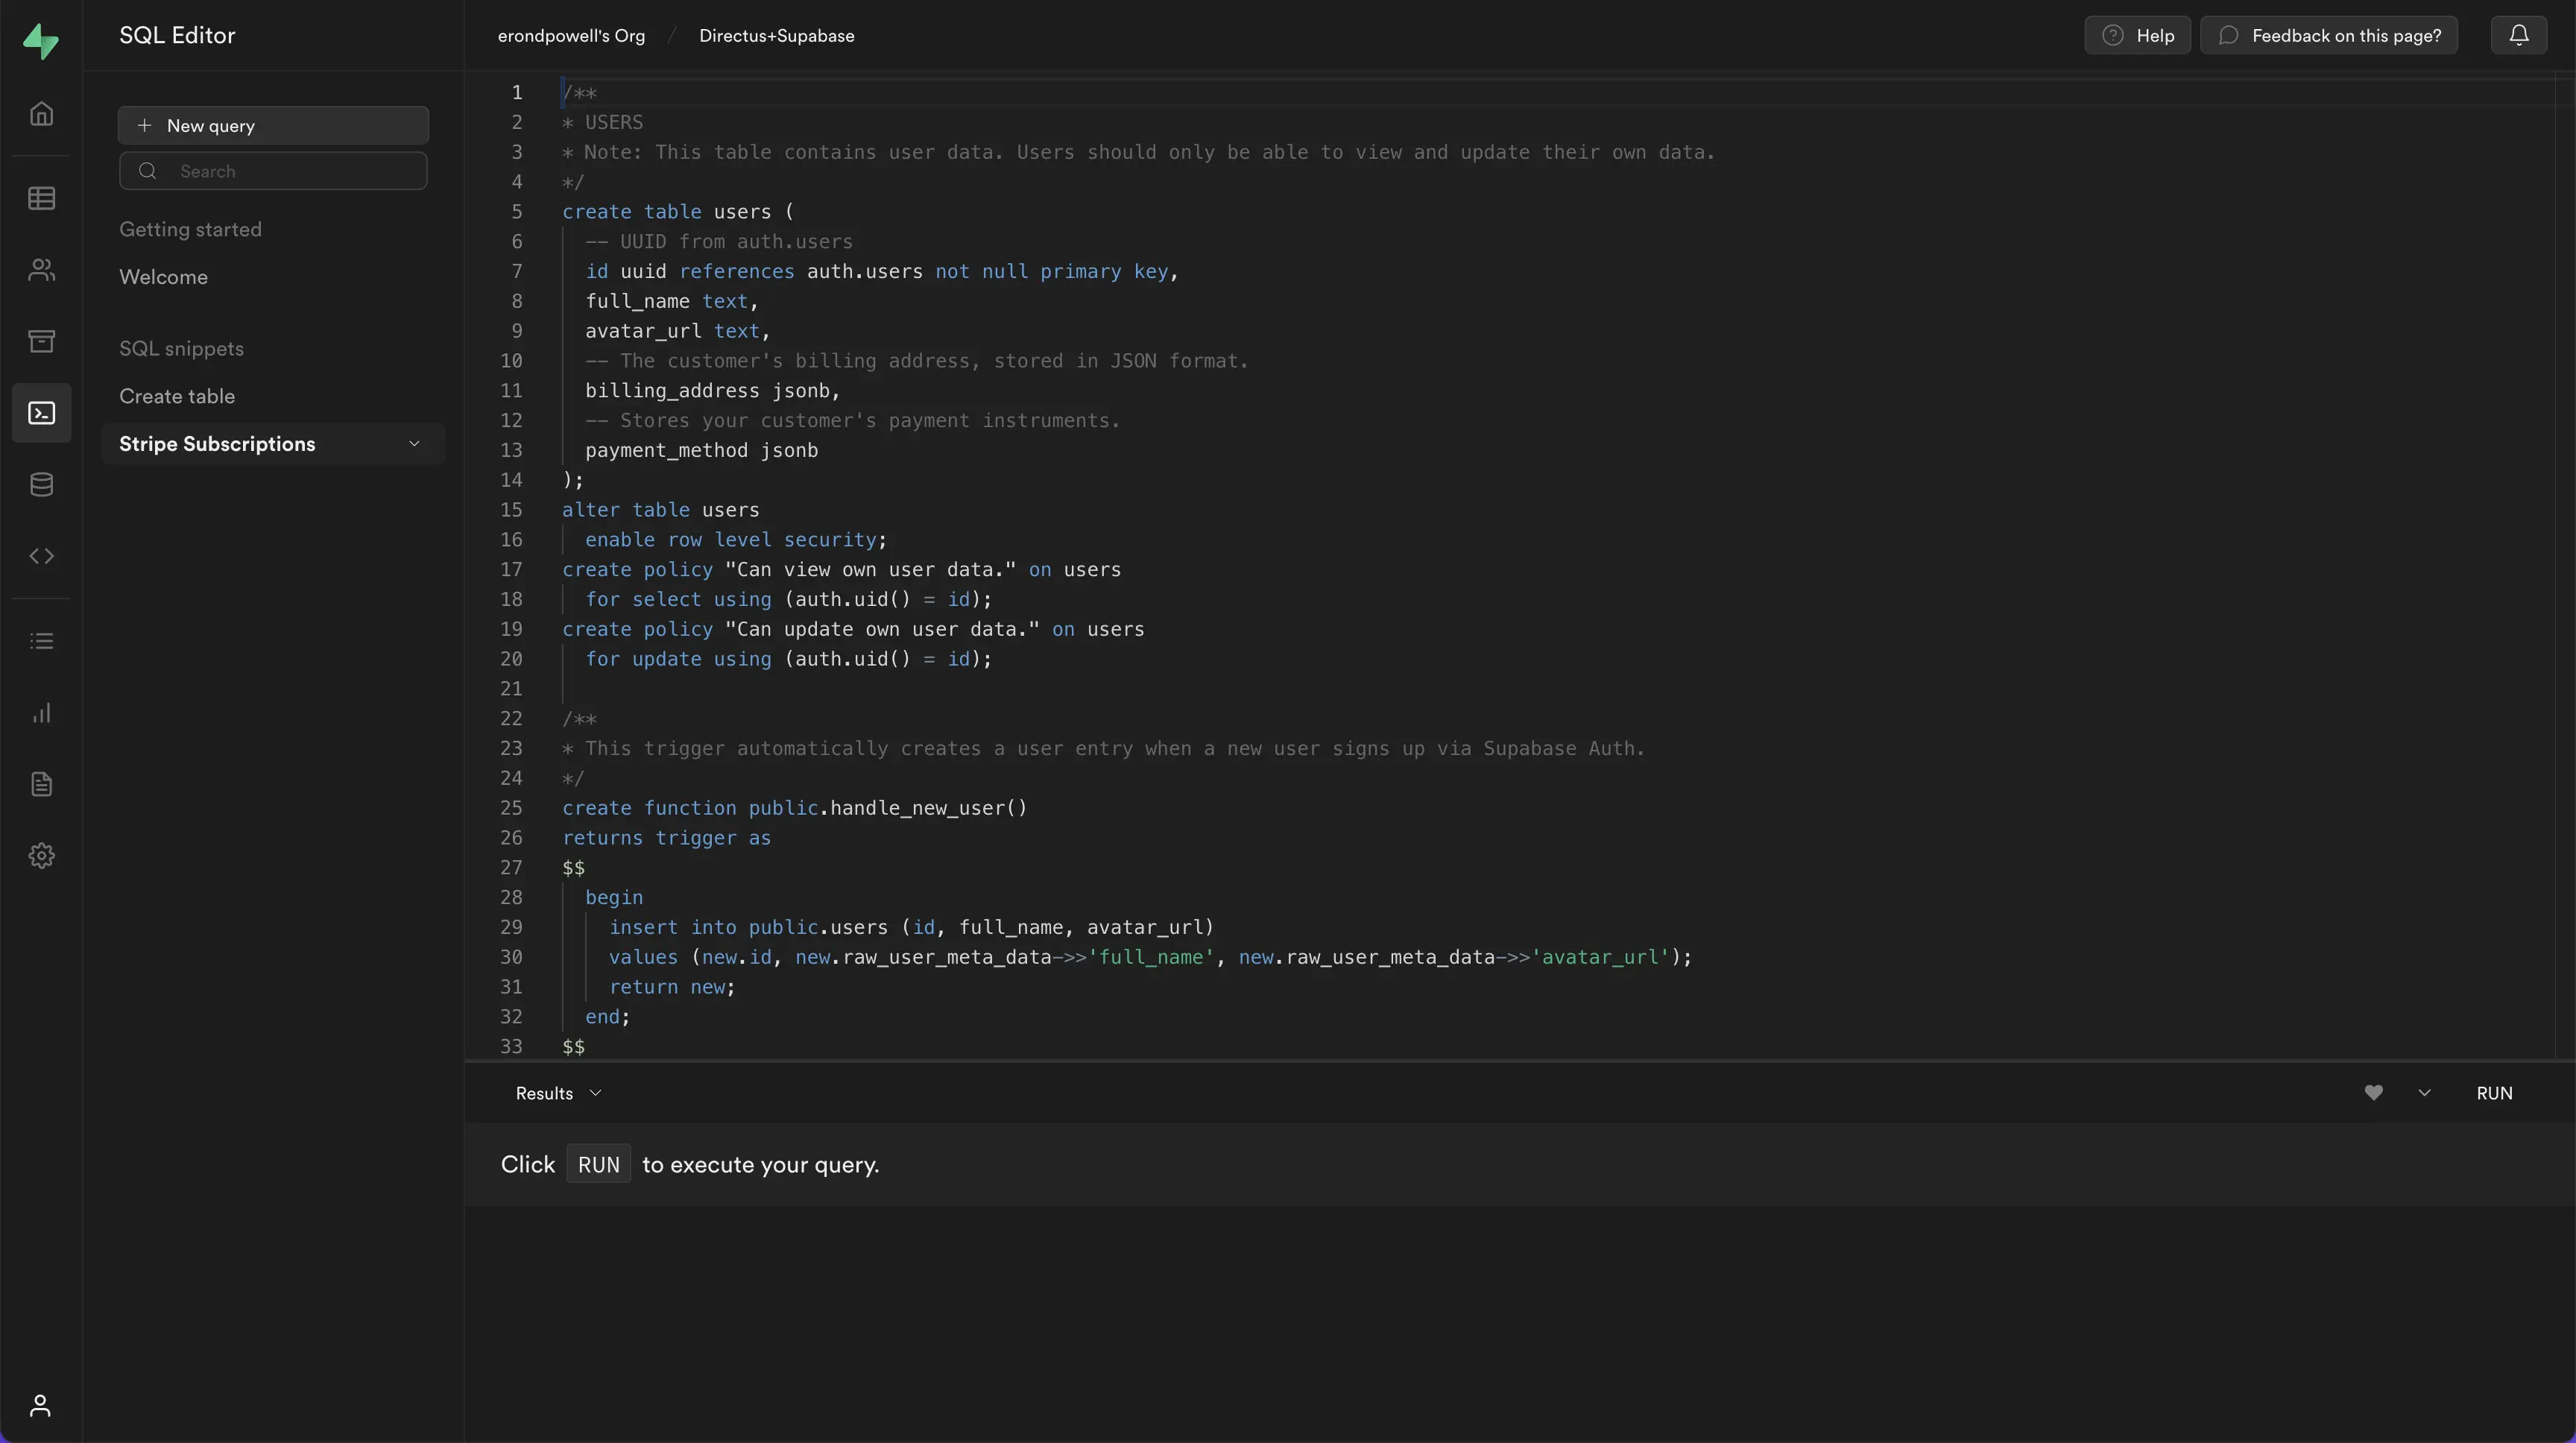The width and height of the screenshot is (2576, 1443).
Task: Click the New query button
Action: pyautogui.click(x=273, y=125)
